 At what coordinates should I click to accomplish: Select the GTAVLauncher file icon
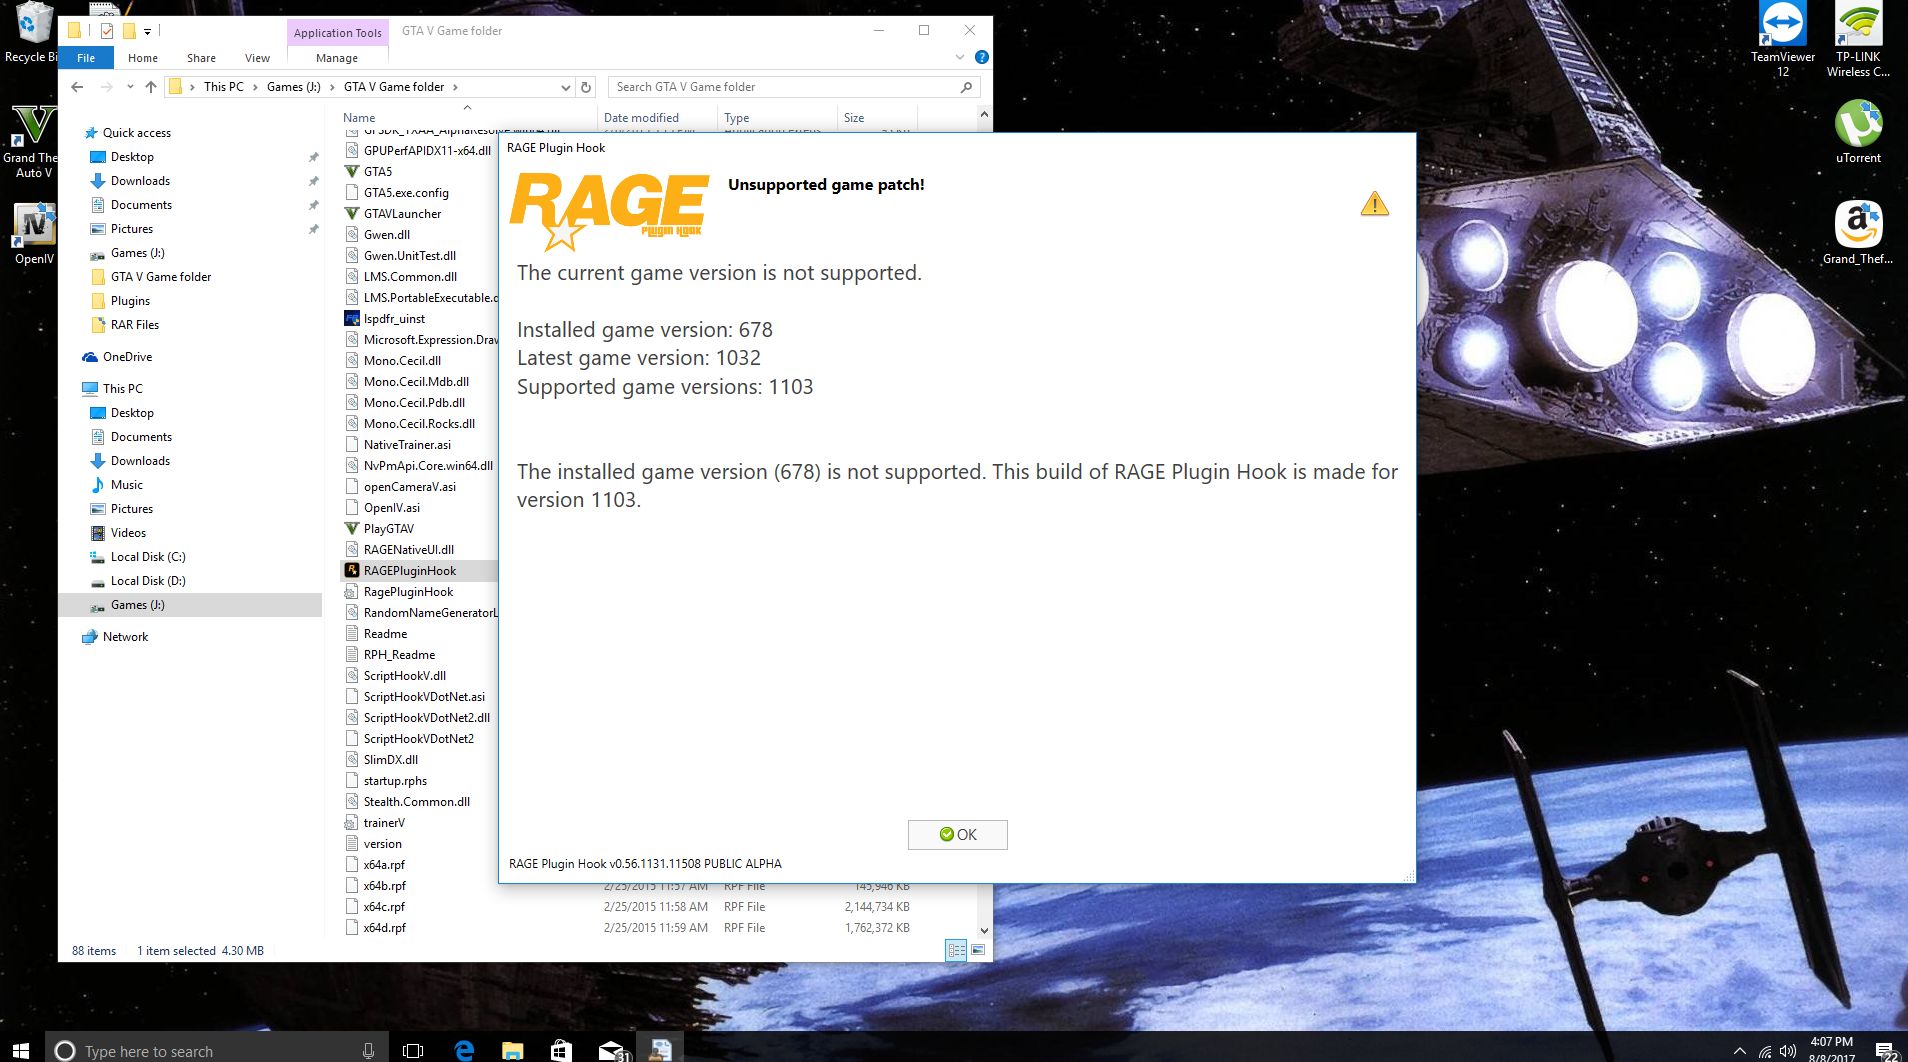click(352, 213)
